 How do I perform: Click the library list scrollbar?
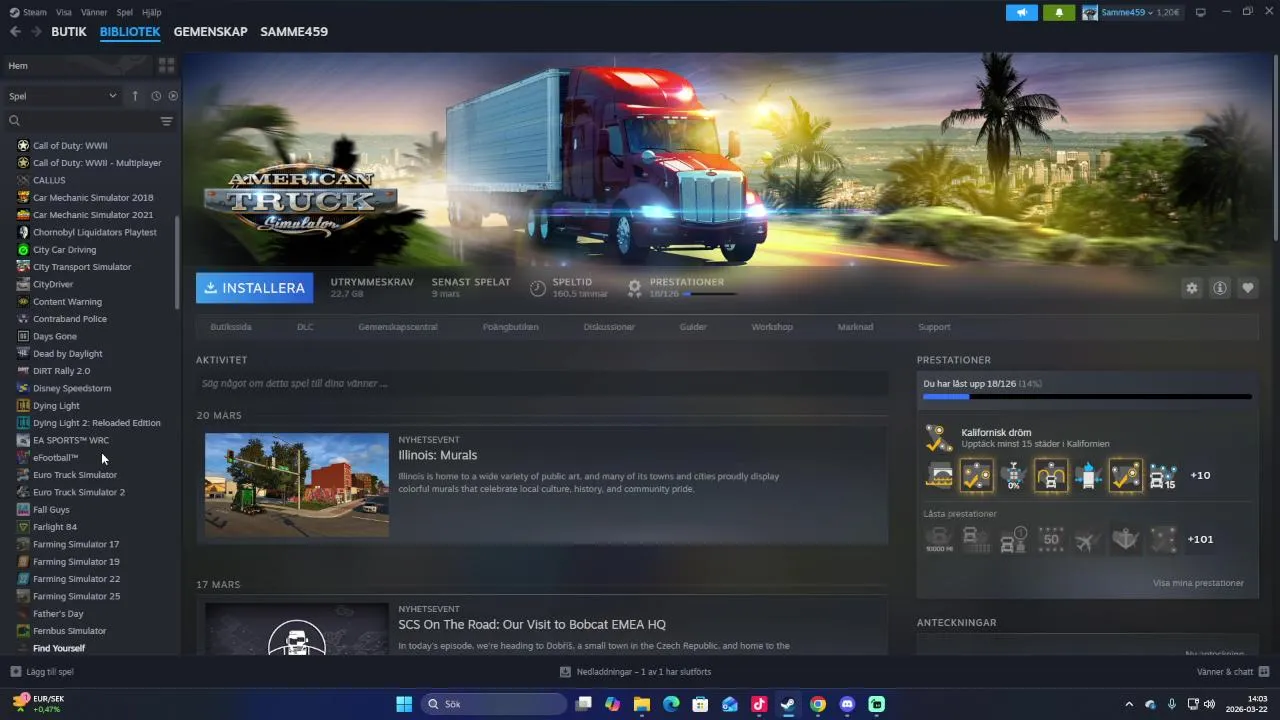click(x=177, y=262)
